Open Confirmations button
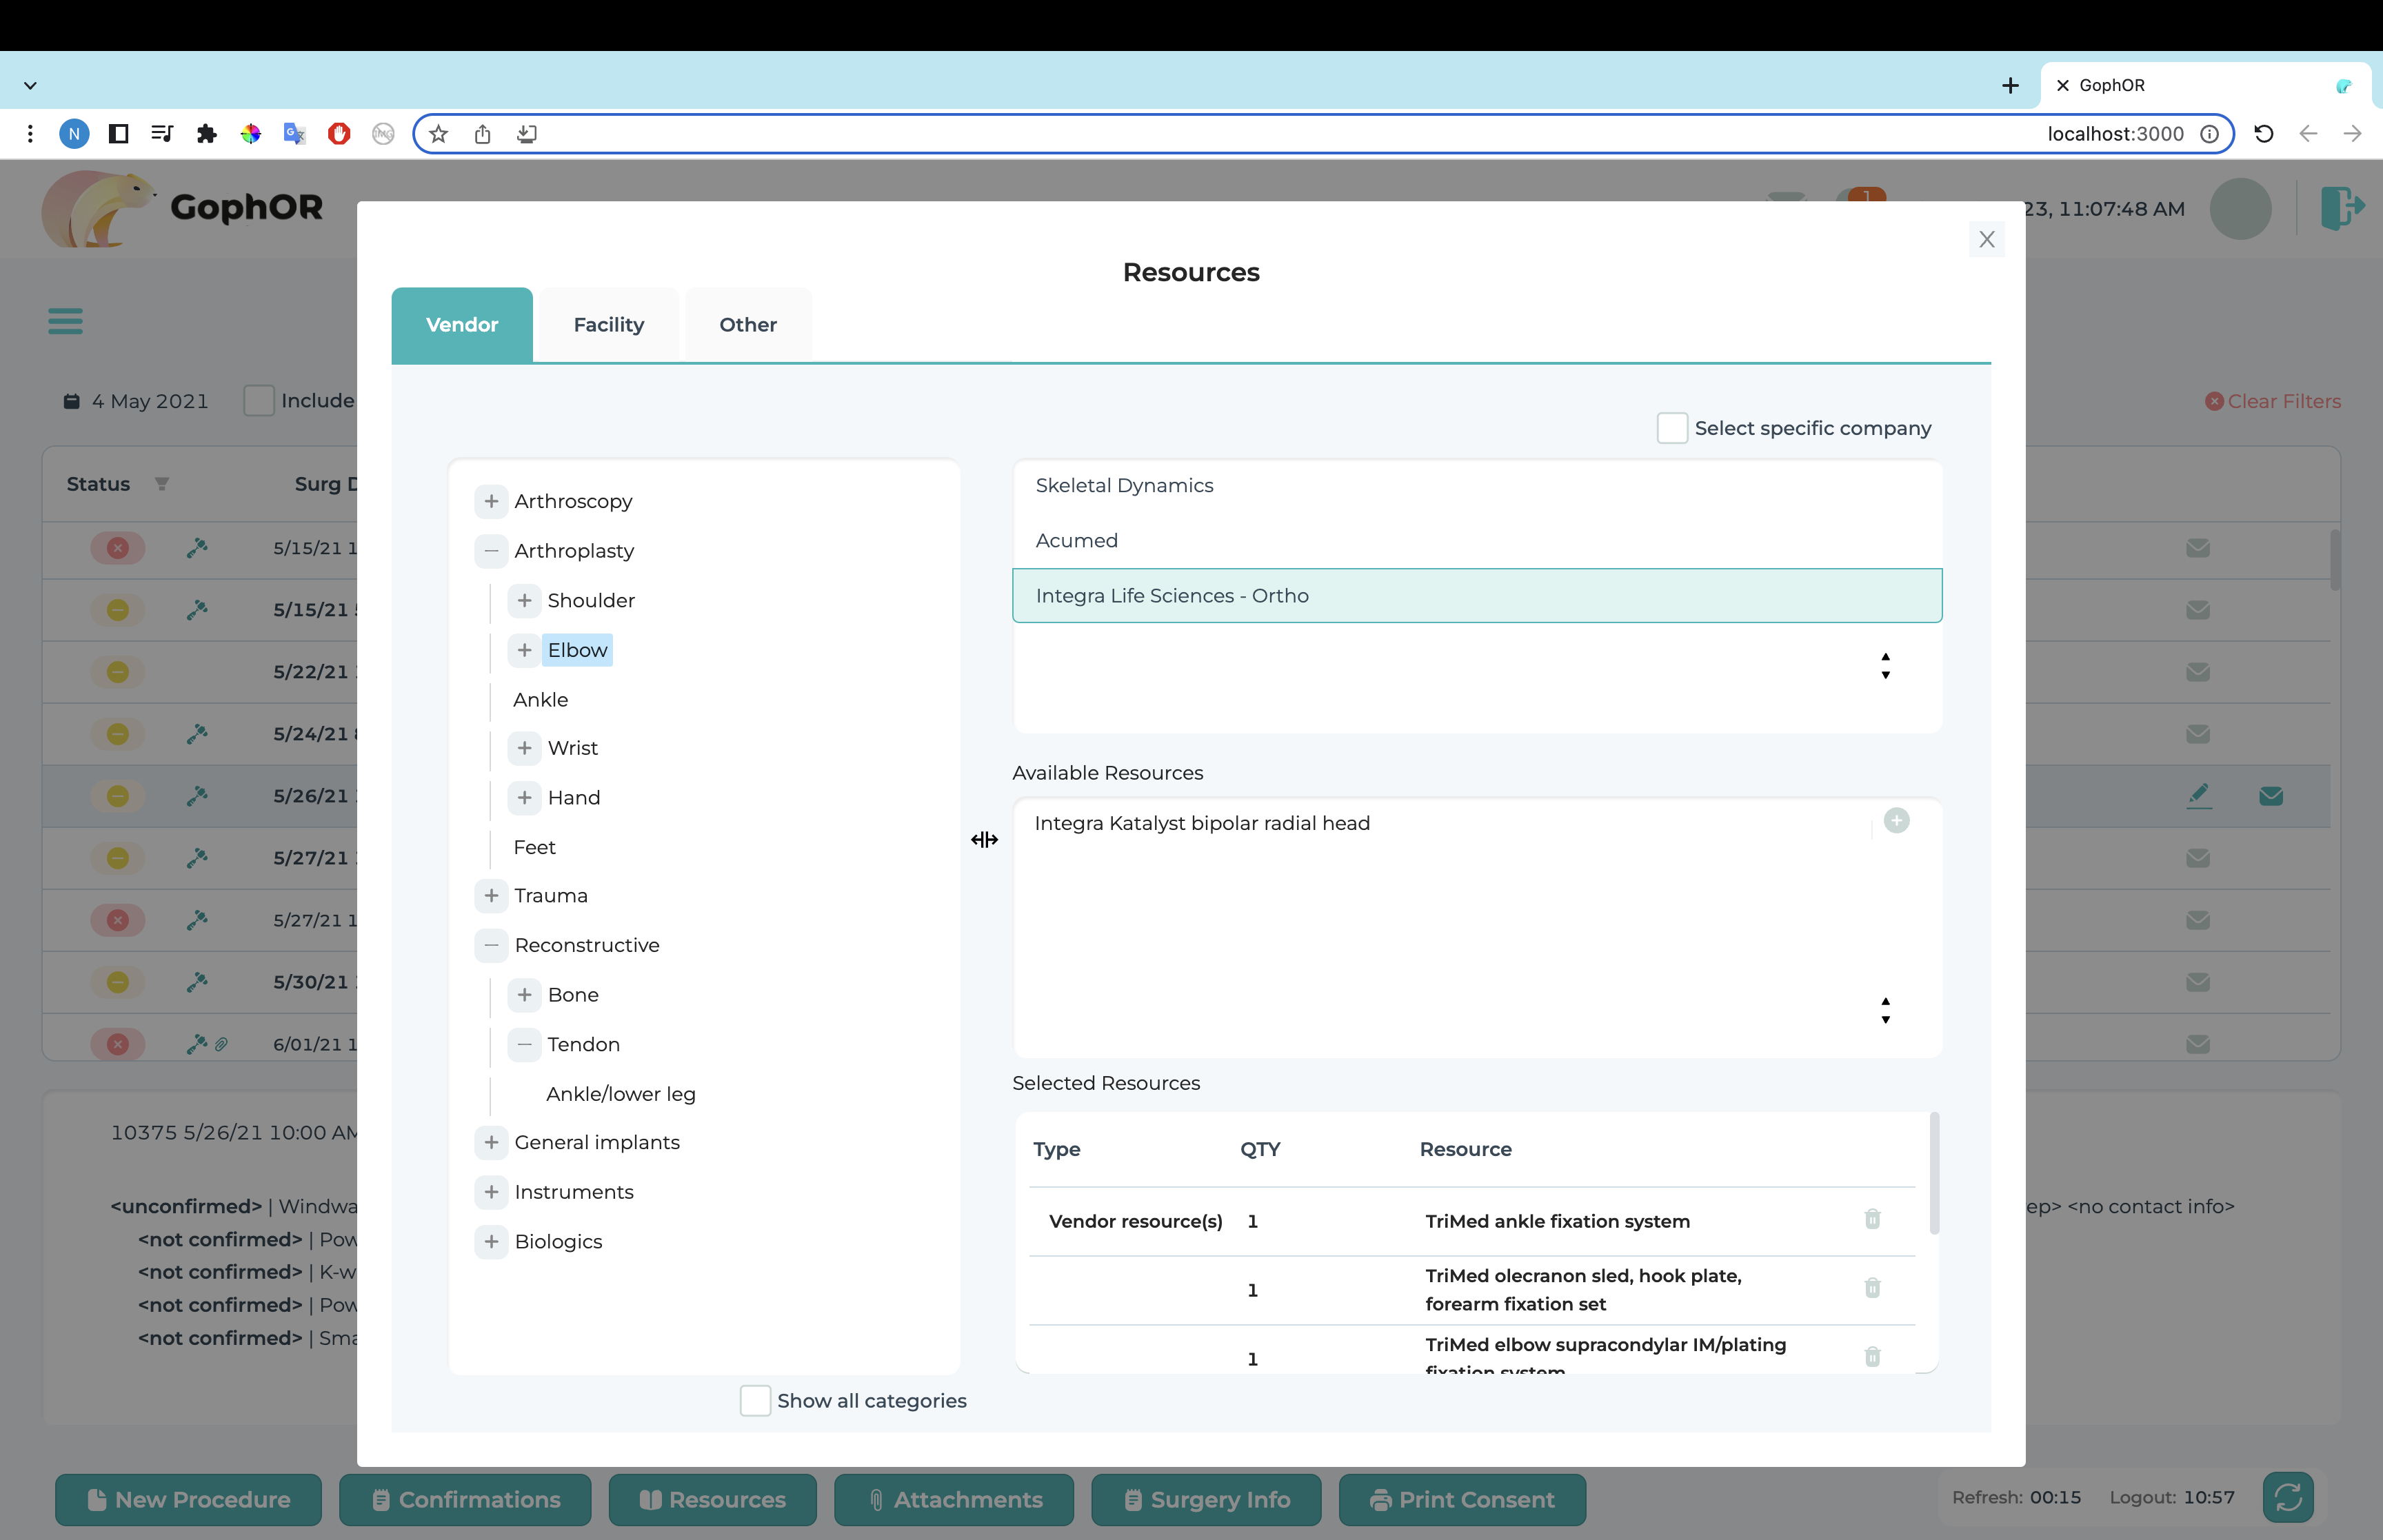Image resolution: width=2383 pixels, height=1540 pixels. click(x=465, y=1499)
